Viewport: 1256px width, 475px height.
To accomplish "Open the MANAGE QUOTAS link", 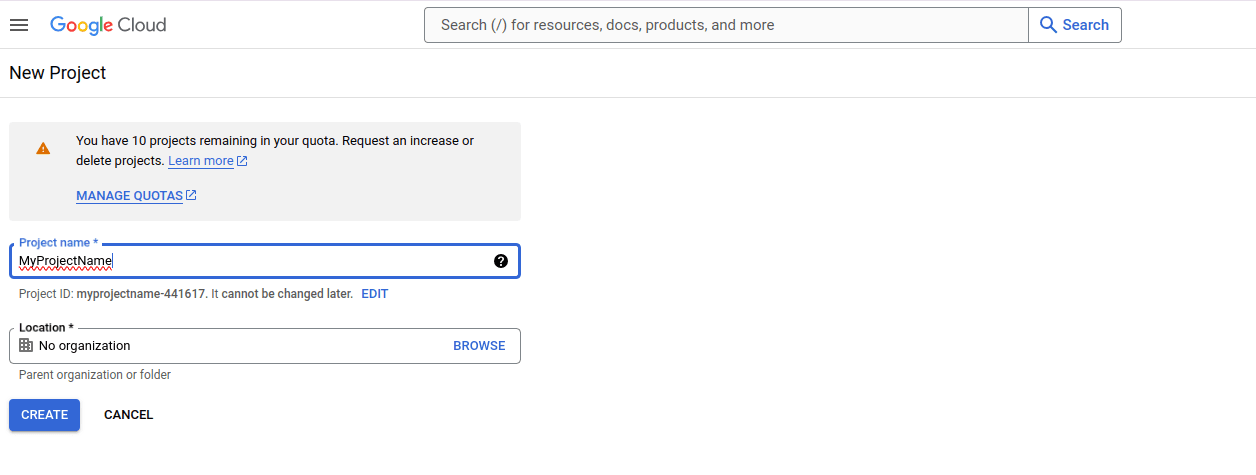I will coord(129,196).
